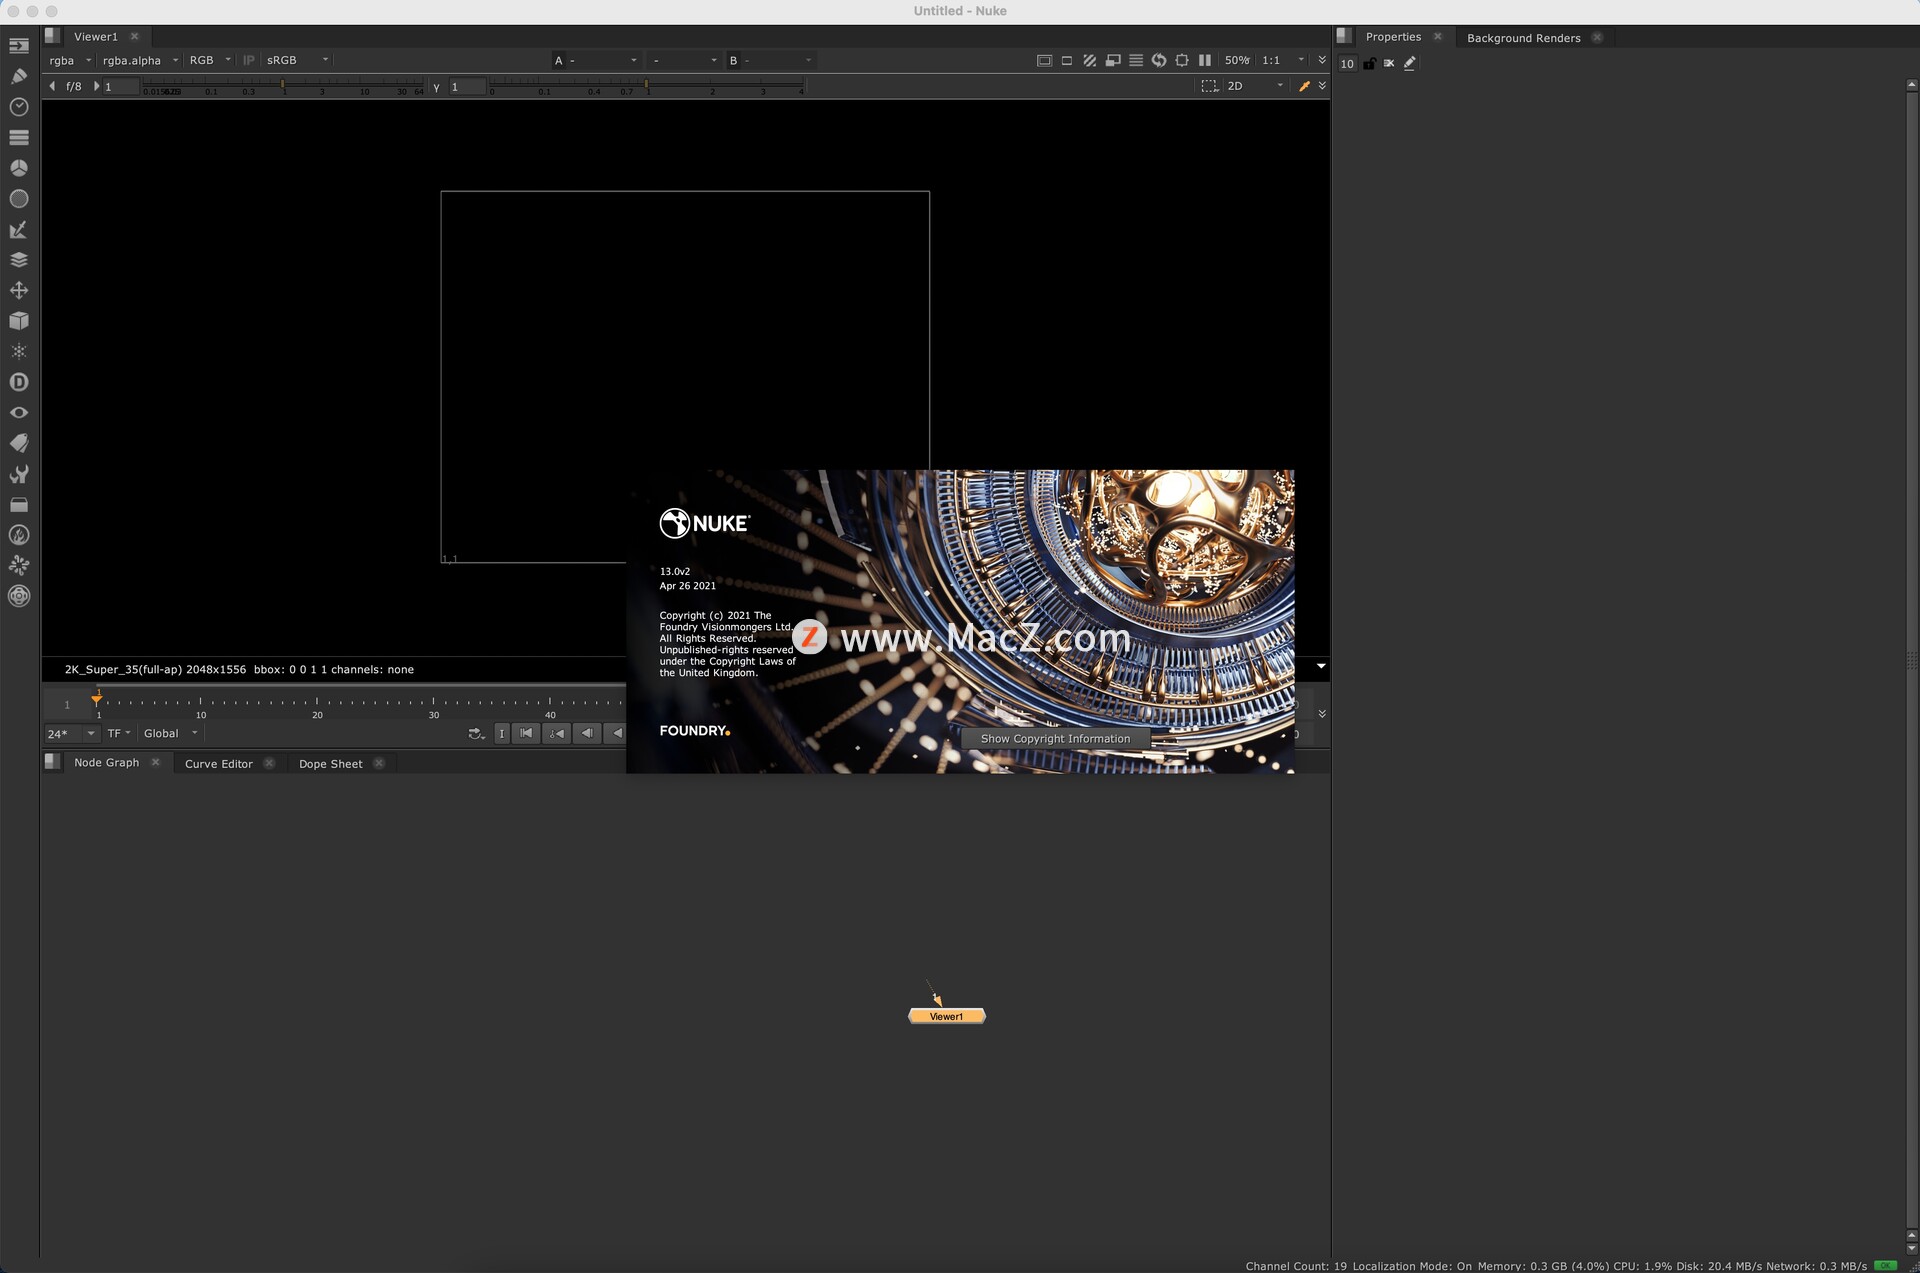Screen dimensions: 1920x1273
Task: Select the Viewer1 node in graph
Action: (946, 1016)
